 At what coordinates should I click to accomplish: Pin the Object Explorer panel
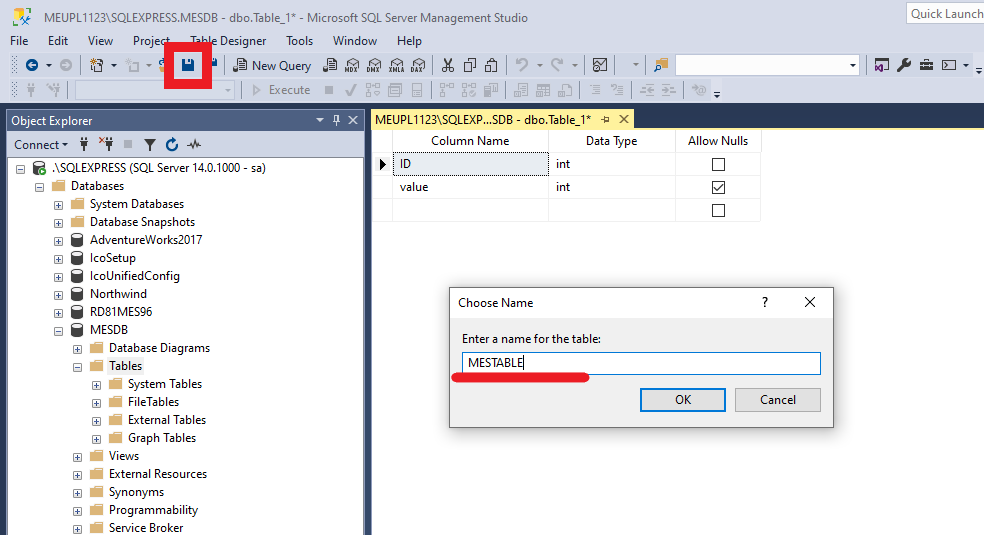pyautogui.click(x=336, y=120)
